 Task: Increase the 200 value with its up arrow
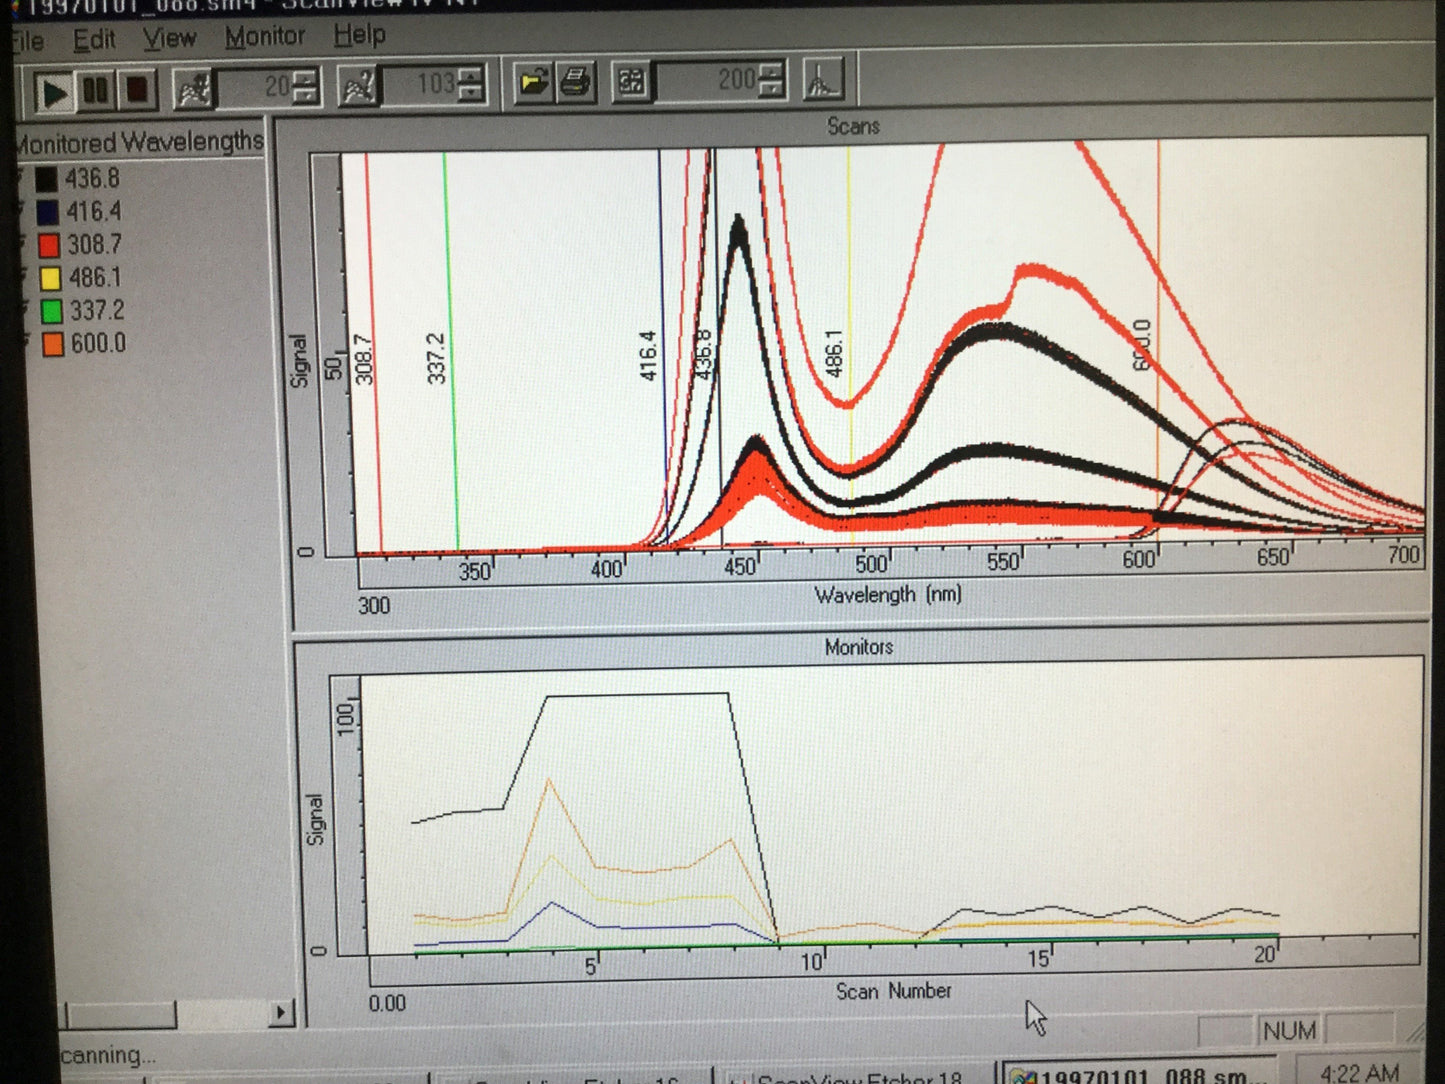(770, 70)
